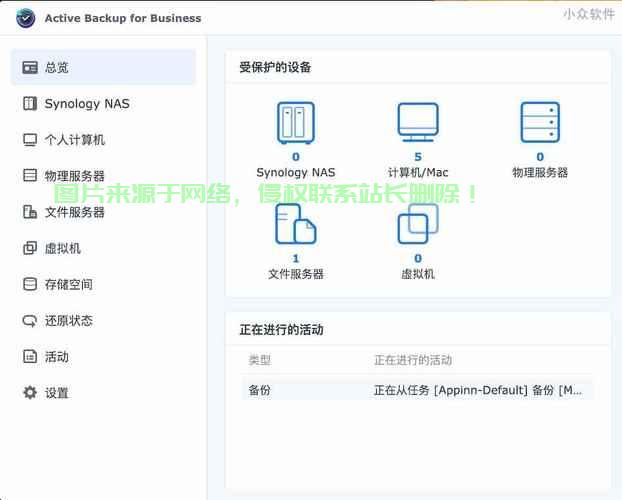Click the 总览 overview sidebar icon
This screenshot has width=622, height=500.
pyautogui.click(x=30, y=67)
